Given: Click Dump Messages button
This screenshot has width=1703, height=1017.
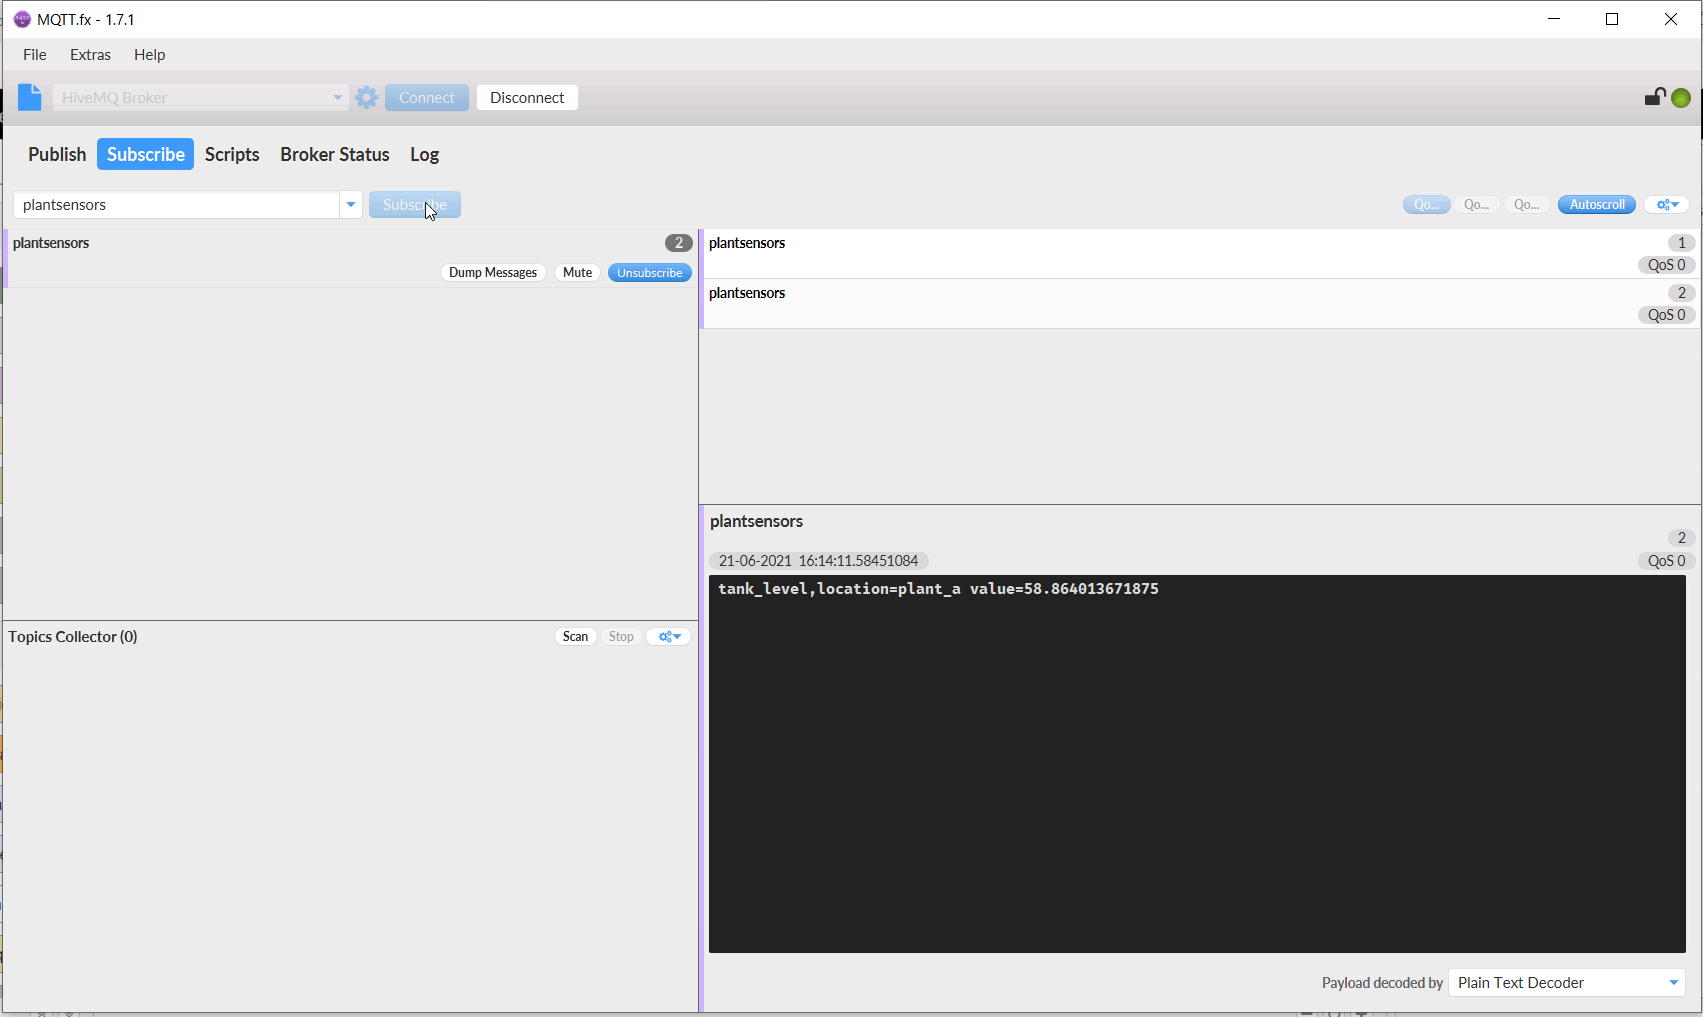Looking at the screenshot, I should 493,272.
